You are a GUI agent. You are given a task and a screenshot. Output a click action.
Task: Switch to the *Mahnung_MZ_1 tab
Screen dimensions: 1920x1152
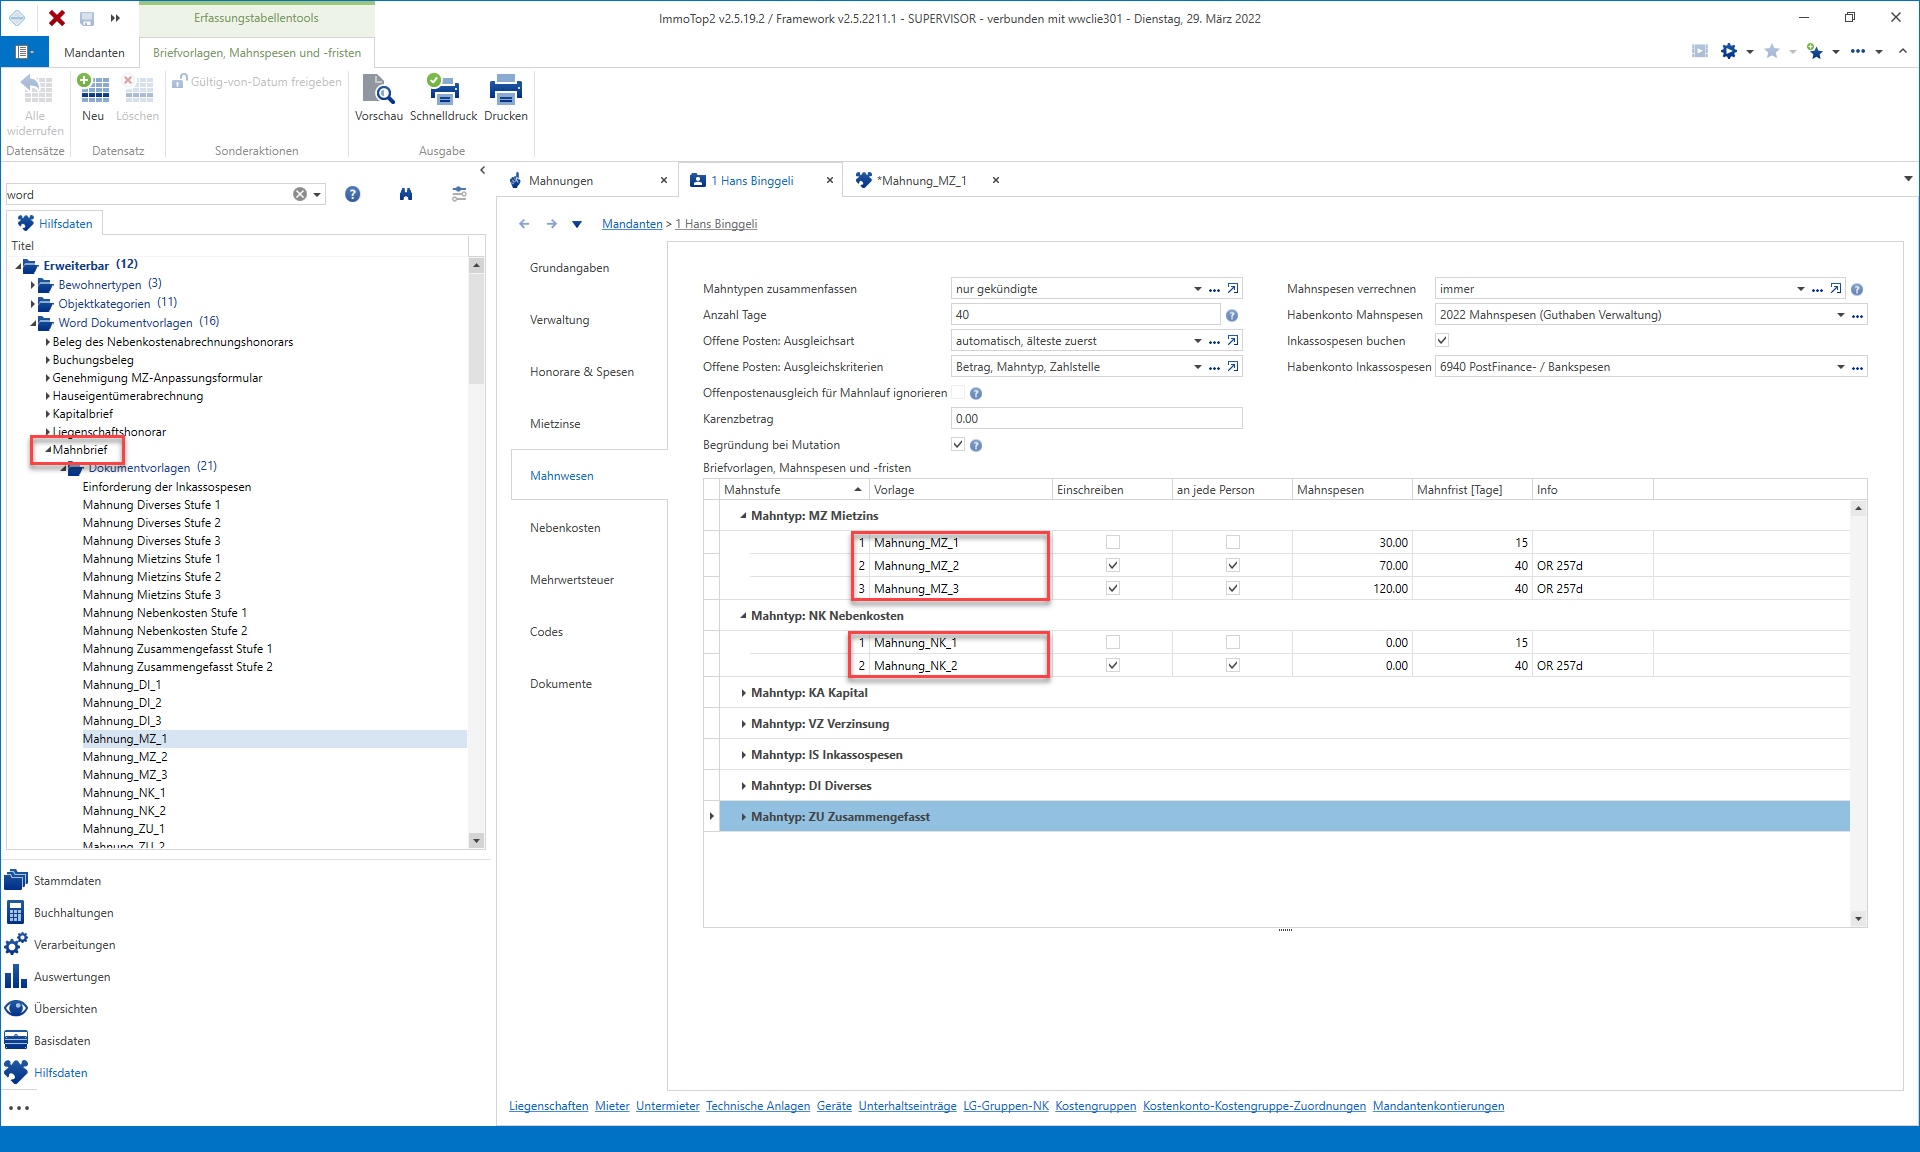[x=922, y=181]
